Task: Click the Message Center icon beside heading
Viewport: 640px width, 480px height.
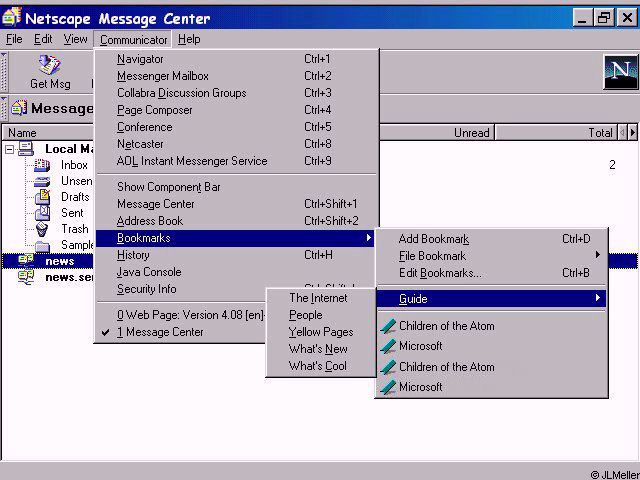Action: [19, 108]
